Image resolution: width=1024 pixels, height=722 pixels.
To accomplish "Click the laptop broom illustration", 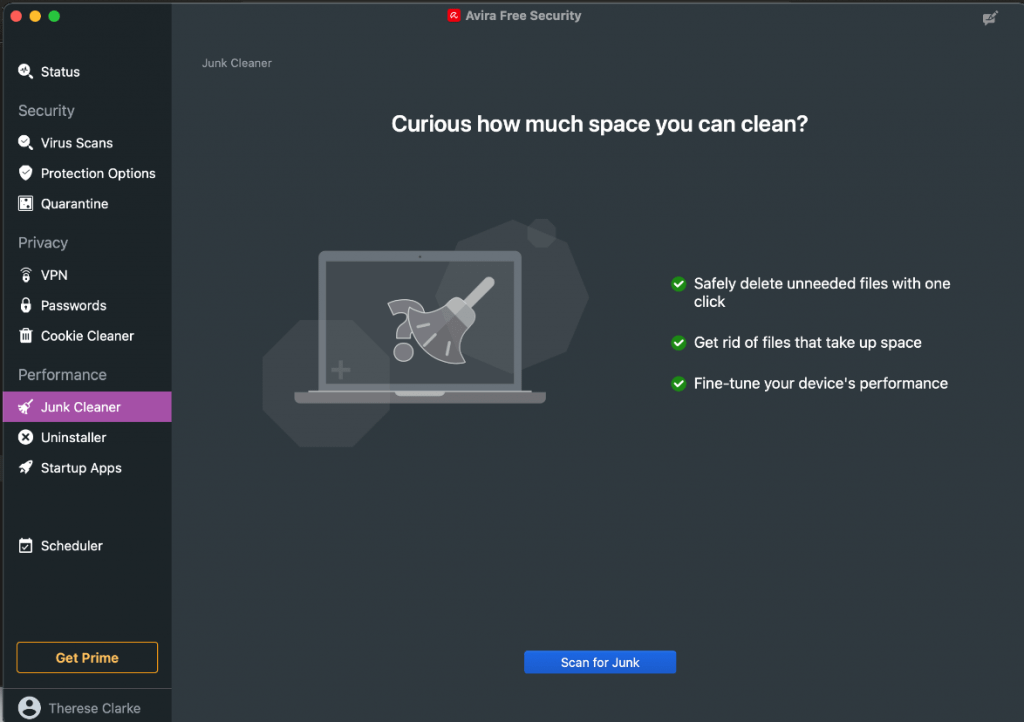I will click(x=425, y=333).
